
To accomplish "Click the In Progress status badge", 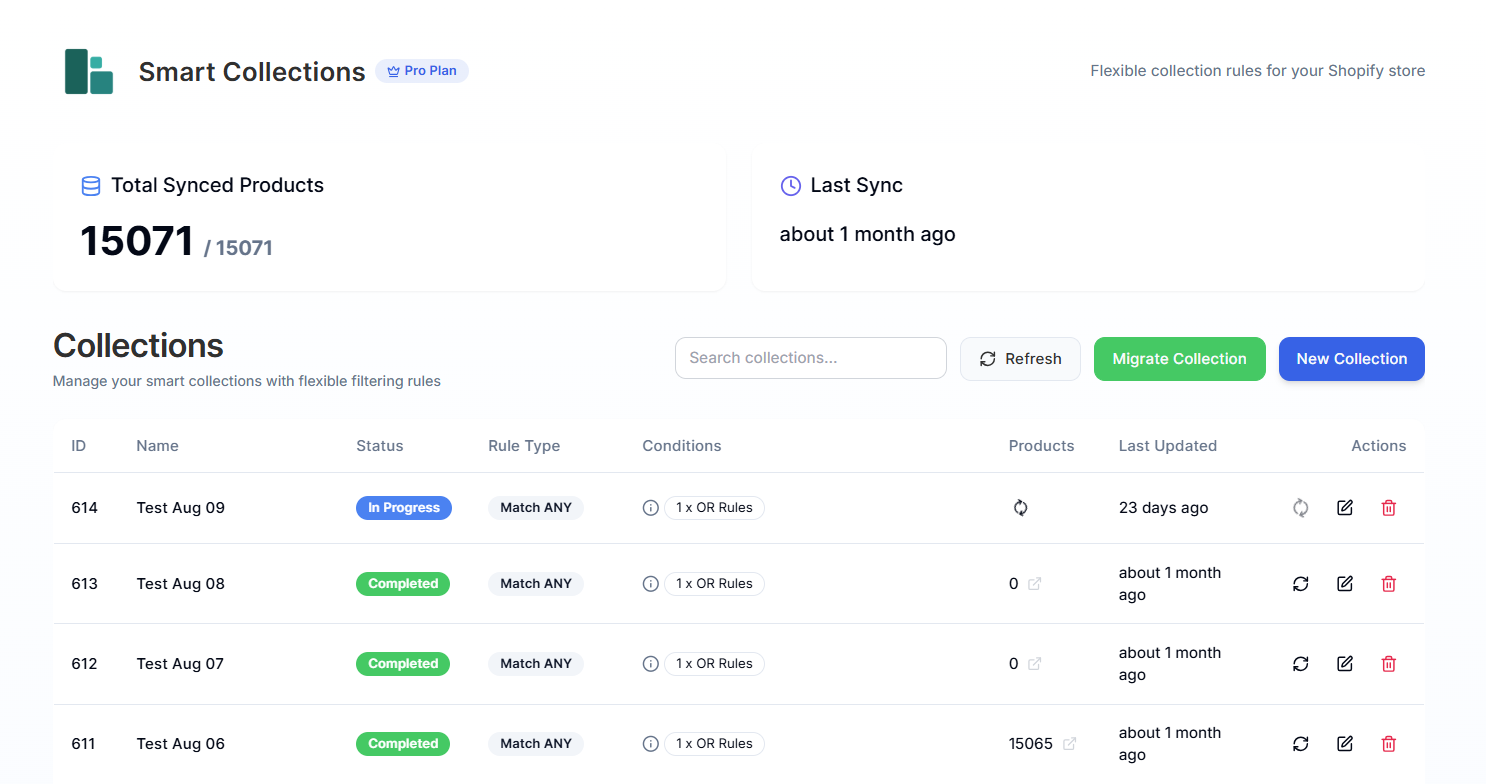I will [x=403, y=507].
